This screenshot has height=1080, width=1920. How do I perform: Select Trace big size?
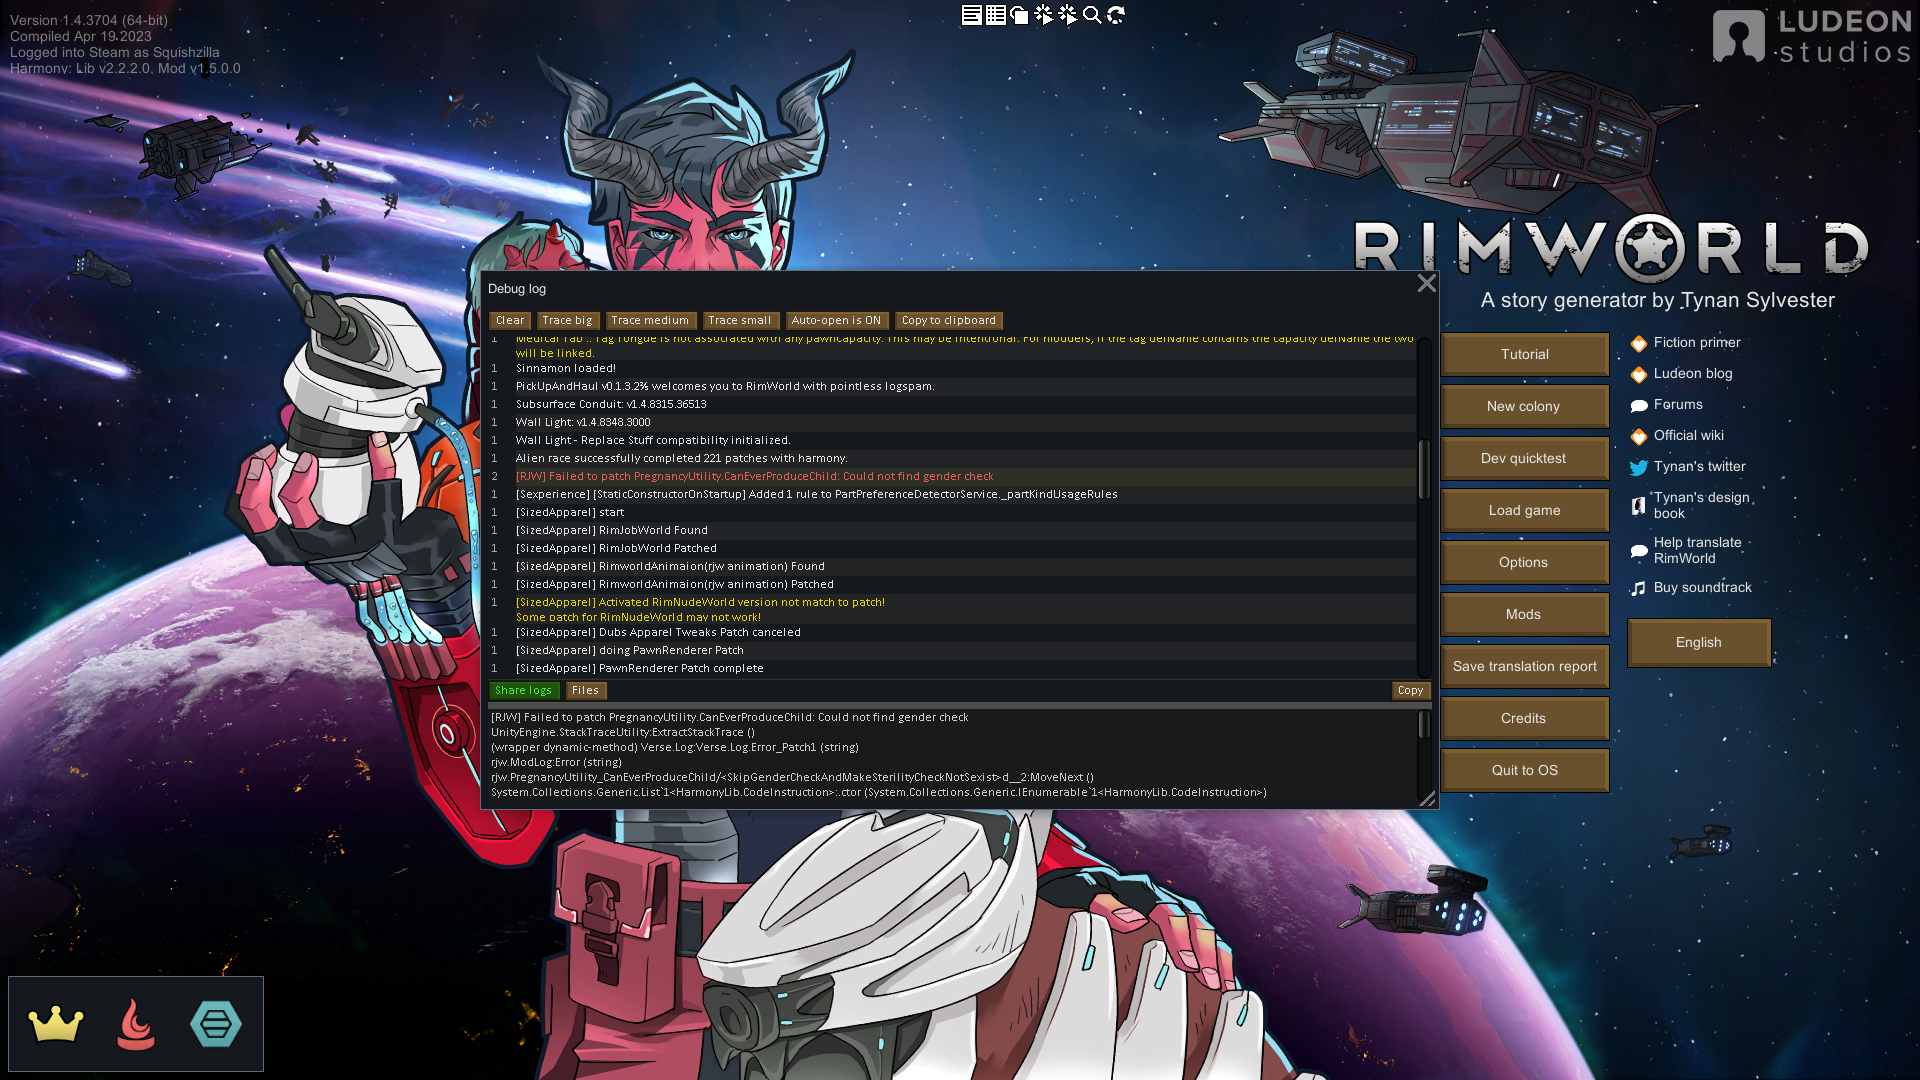click(567, 321)
